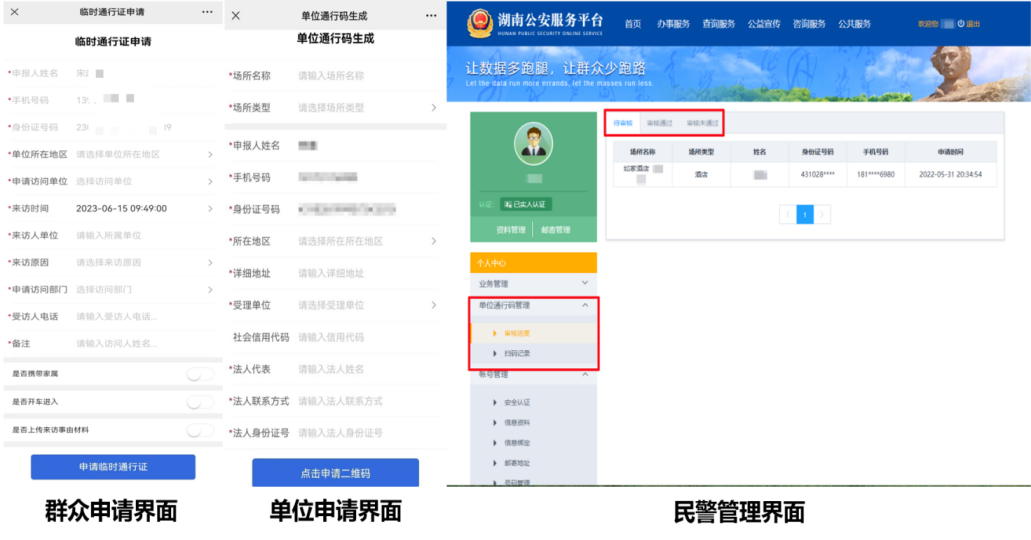
Task: Click the user avatar in the green profile card
Action: click(x=533, y=145)
